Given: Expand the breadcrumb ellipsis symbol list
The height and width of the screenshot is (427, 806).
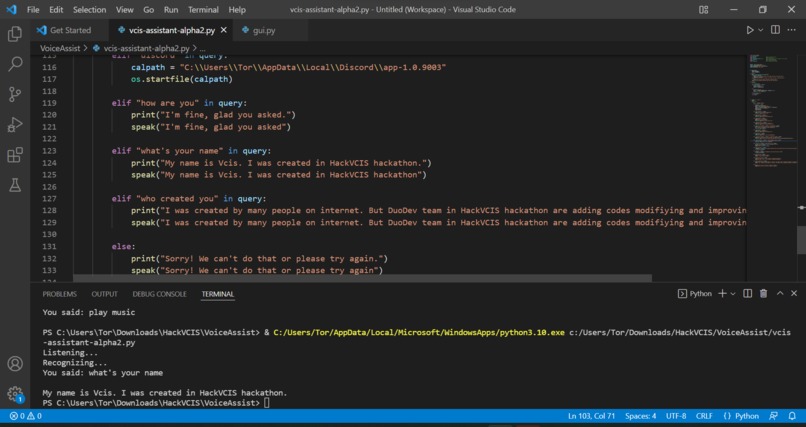Looking at the screenshot, I should [x=202, y=48].
